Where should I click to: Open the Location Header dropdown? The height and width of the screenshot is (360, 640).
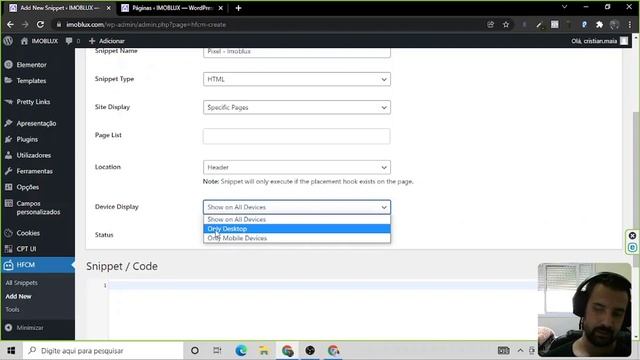[297, 167]
